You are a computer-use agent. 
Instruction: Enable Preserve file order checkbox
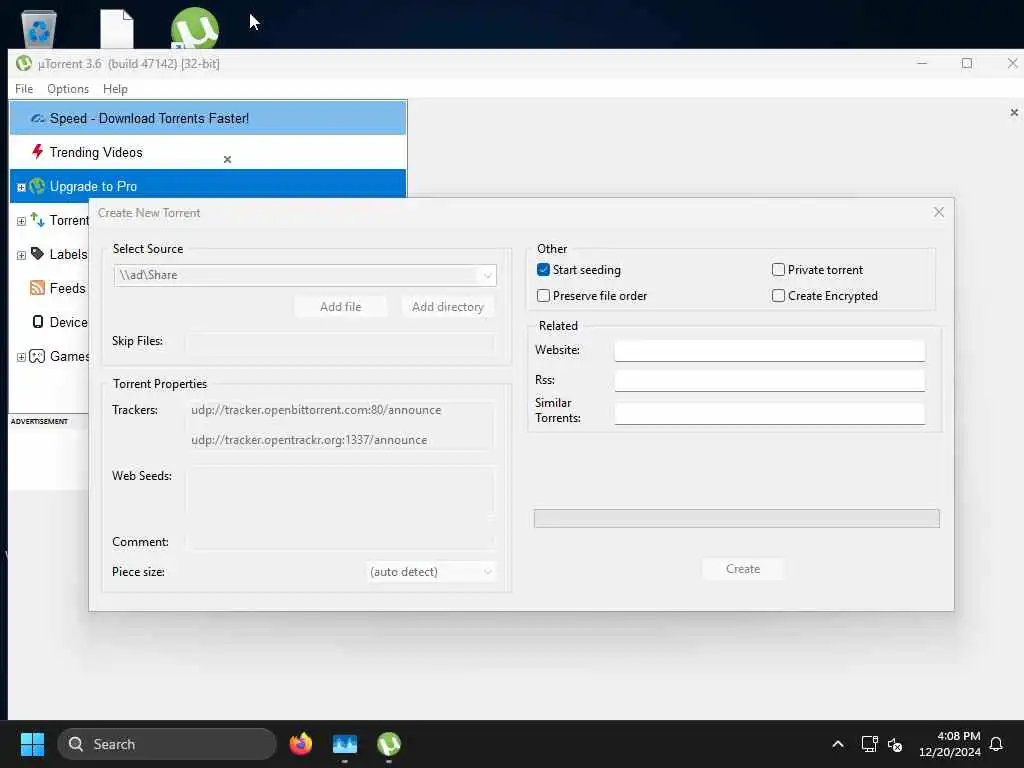point(543,296)
